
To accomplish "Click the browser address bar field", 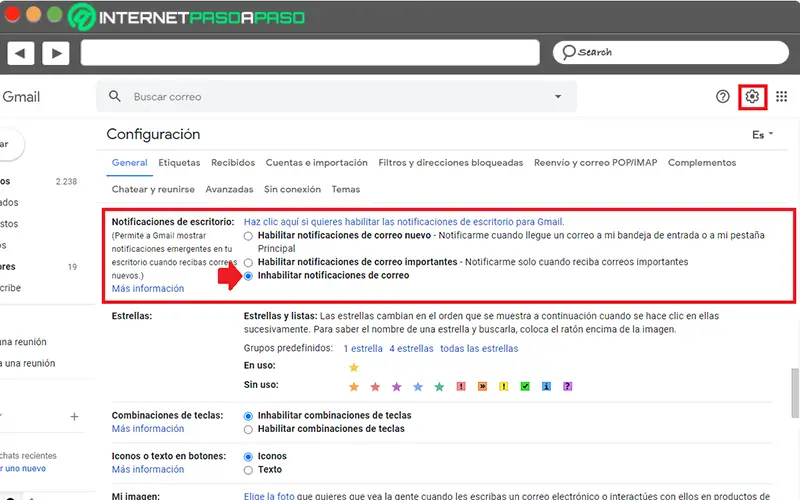I will click(x=310, y=53).
